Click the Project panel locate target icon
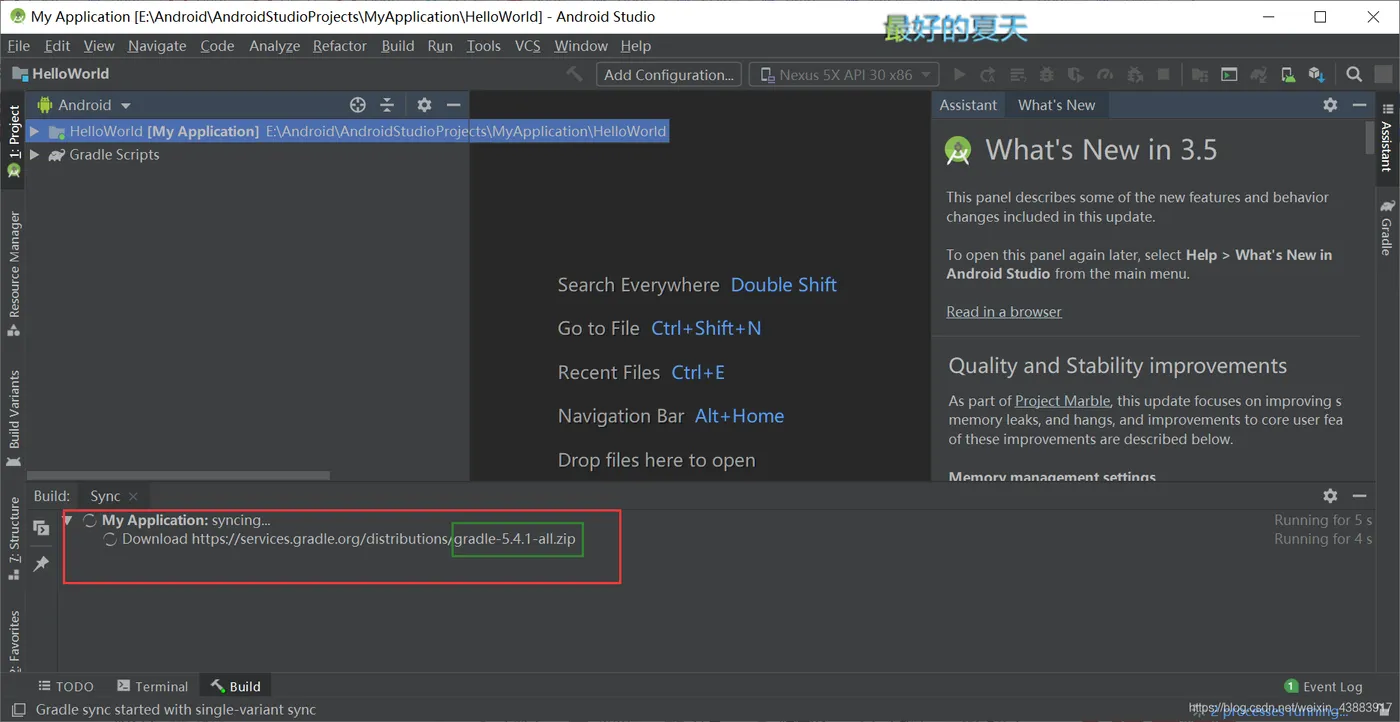 (358, 105)
